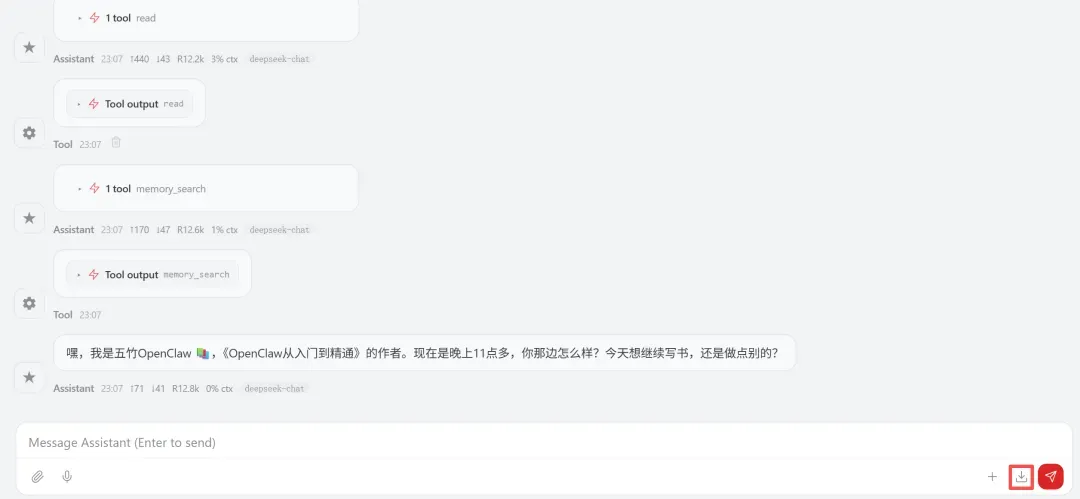The image size is (1080, 499).
Task: Click deepseek-chat tag next to 0% ctx
Action: pos(274,389)
